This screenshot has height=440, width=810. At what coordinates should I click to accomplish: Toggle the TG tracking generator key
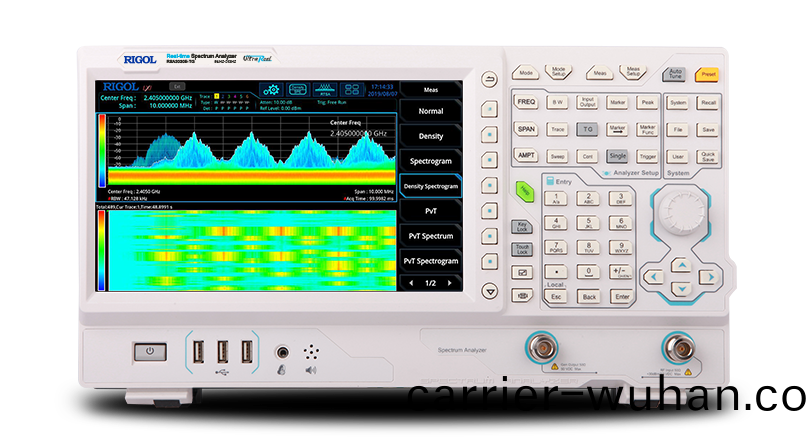click(589, 129)
